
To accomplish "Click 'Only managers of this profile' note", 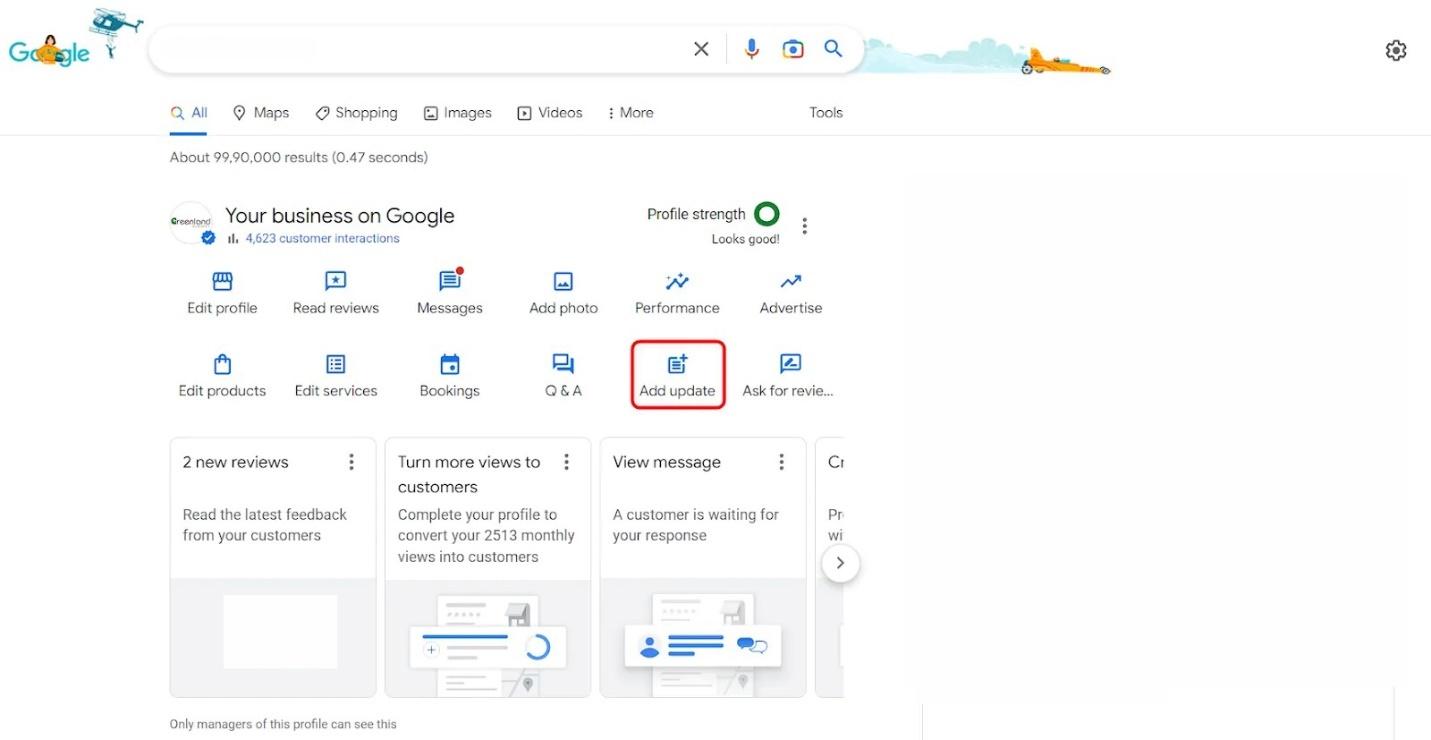I will (283, 724).
